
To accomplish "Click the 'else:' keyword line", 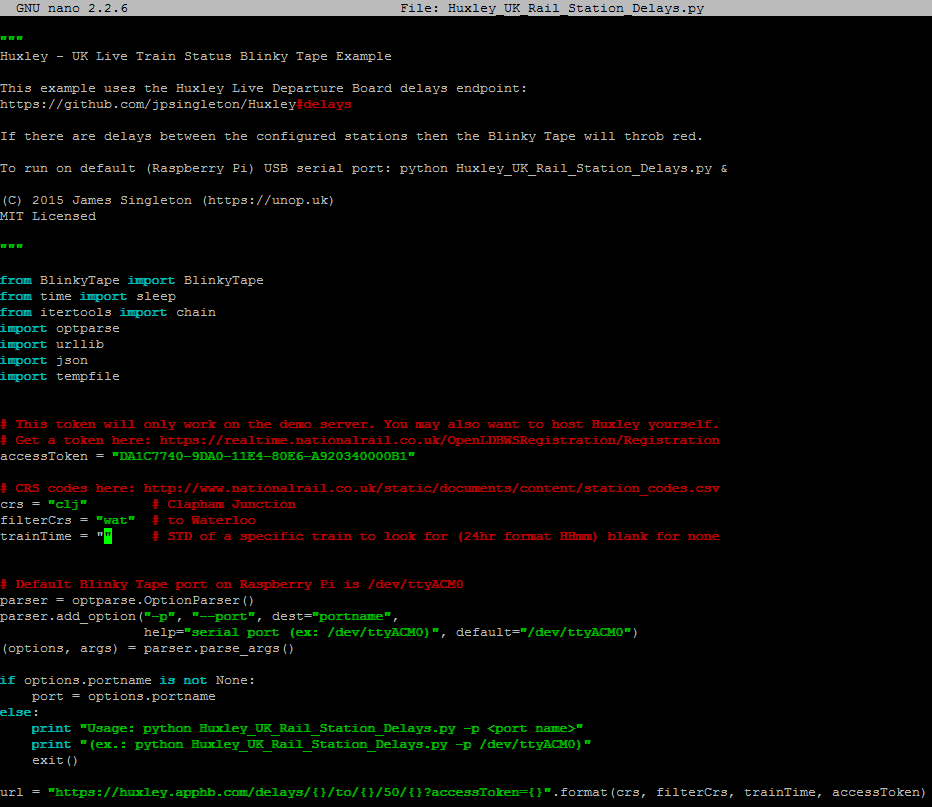I will click(20, 713).
